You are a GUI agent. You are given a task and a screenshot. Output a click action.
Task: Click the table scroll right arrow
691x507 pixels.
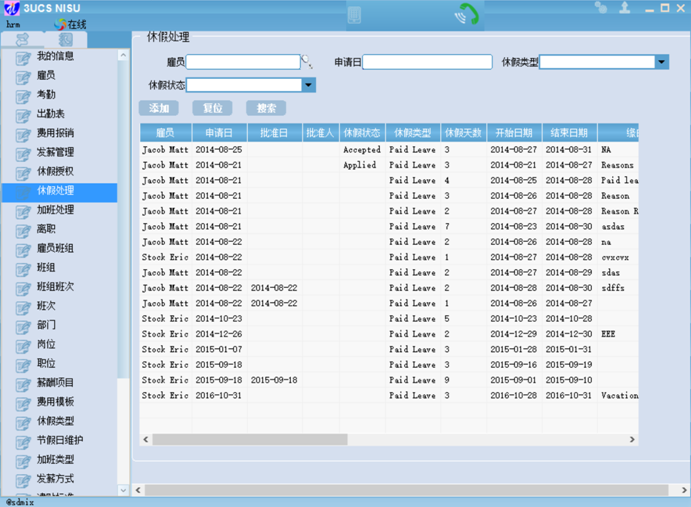click(x=632, y=440)
